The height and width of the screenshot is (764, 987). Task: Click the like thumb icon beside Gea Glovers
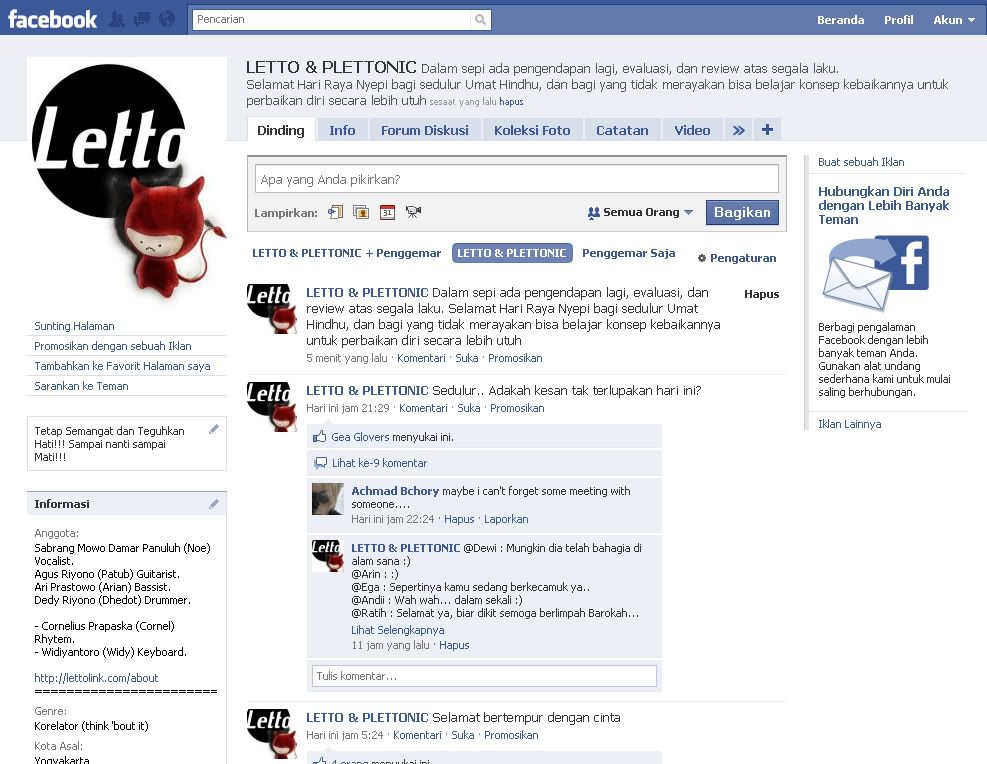(x=320, y=437)
